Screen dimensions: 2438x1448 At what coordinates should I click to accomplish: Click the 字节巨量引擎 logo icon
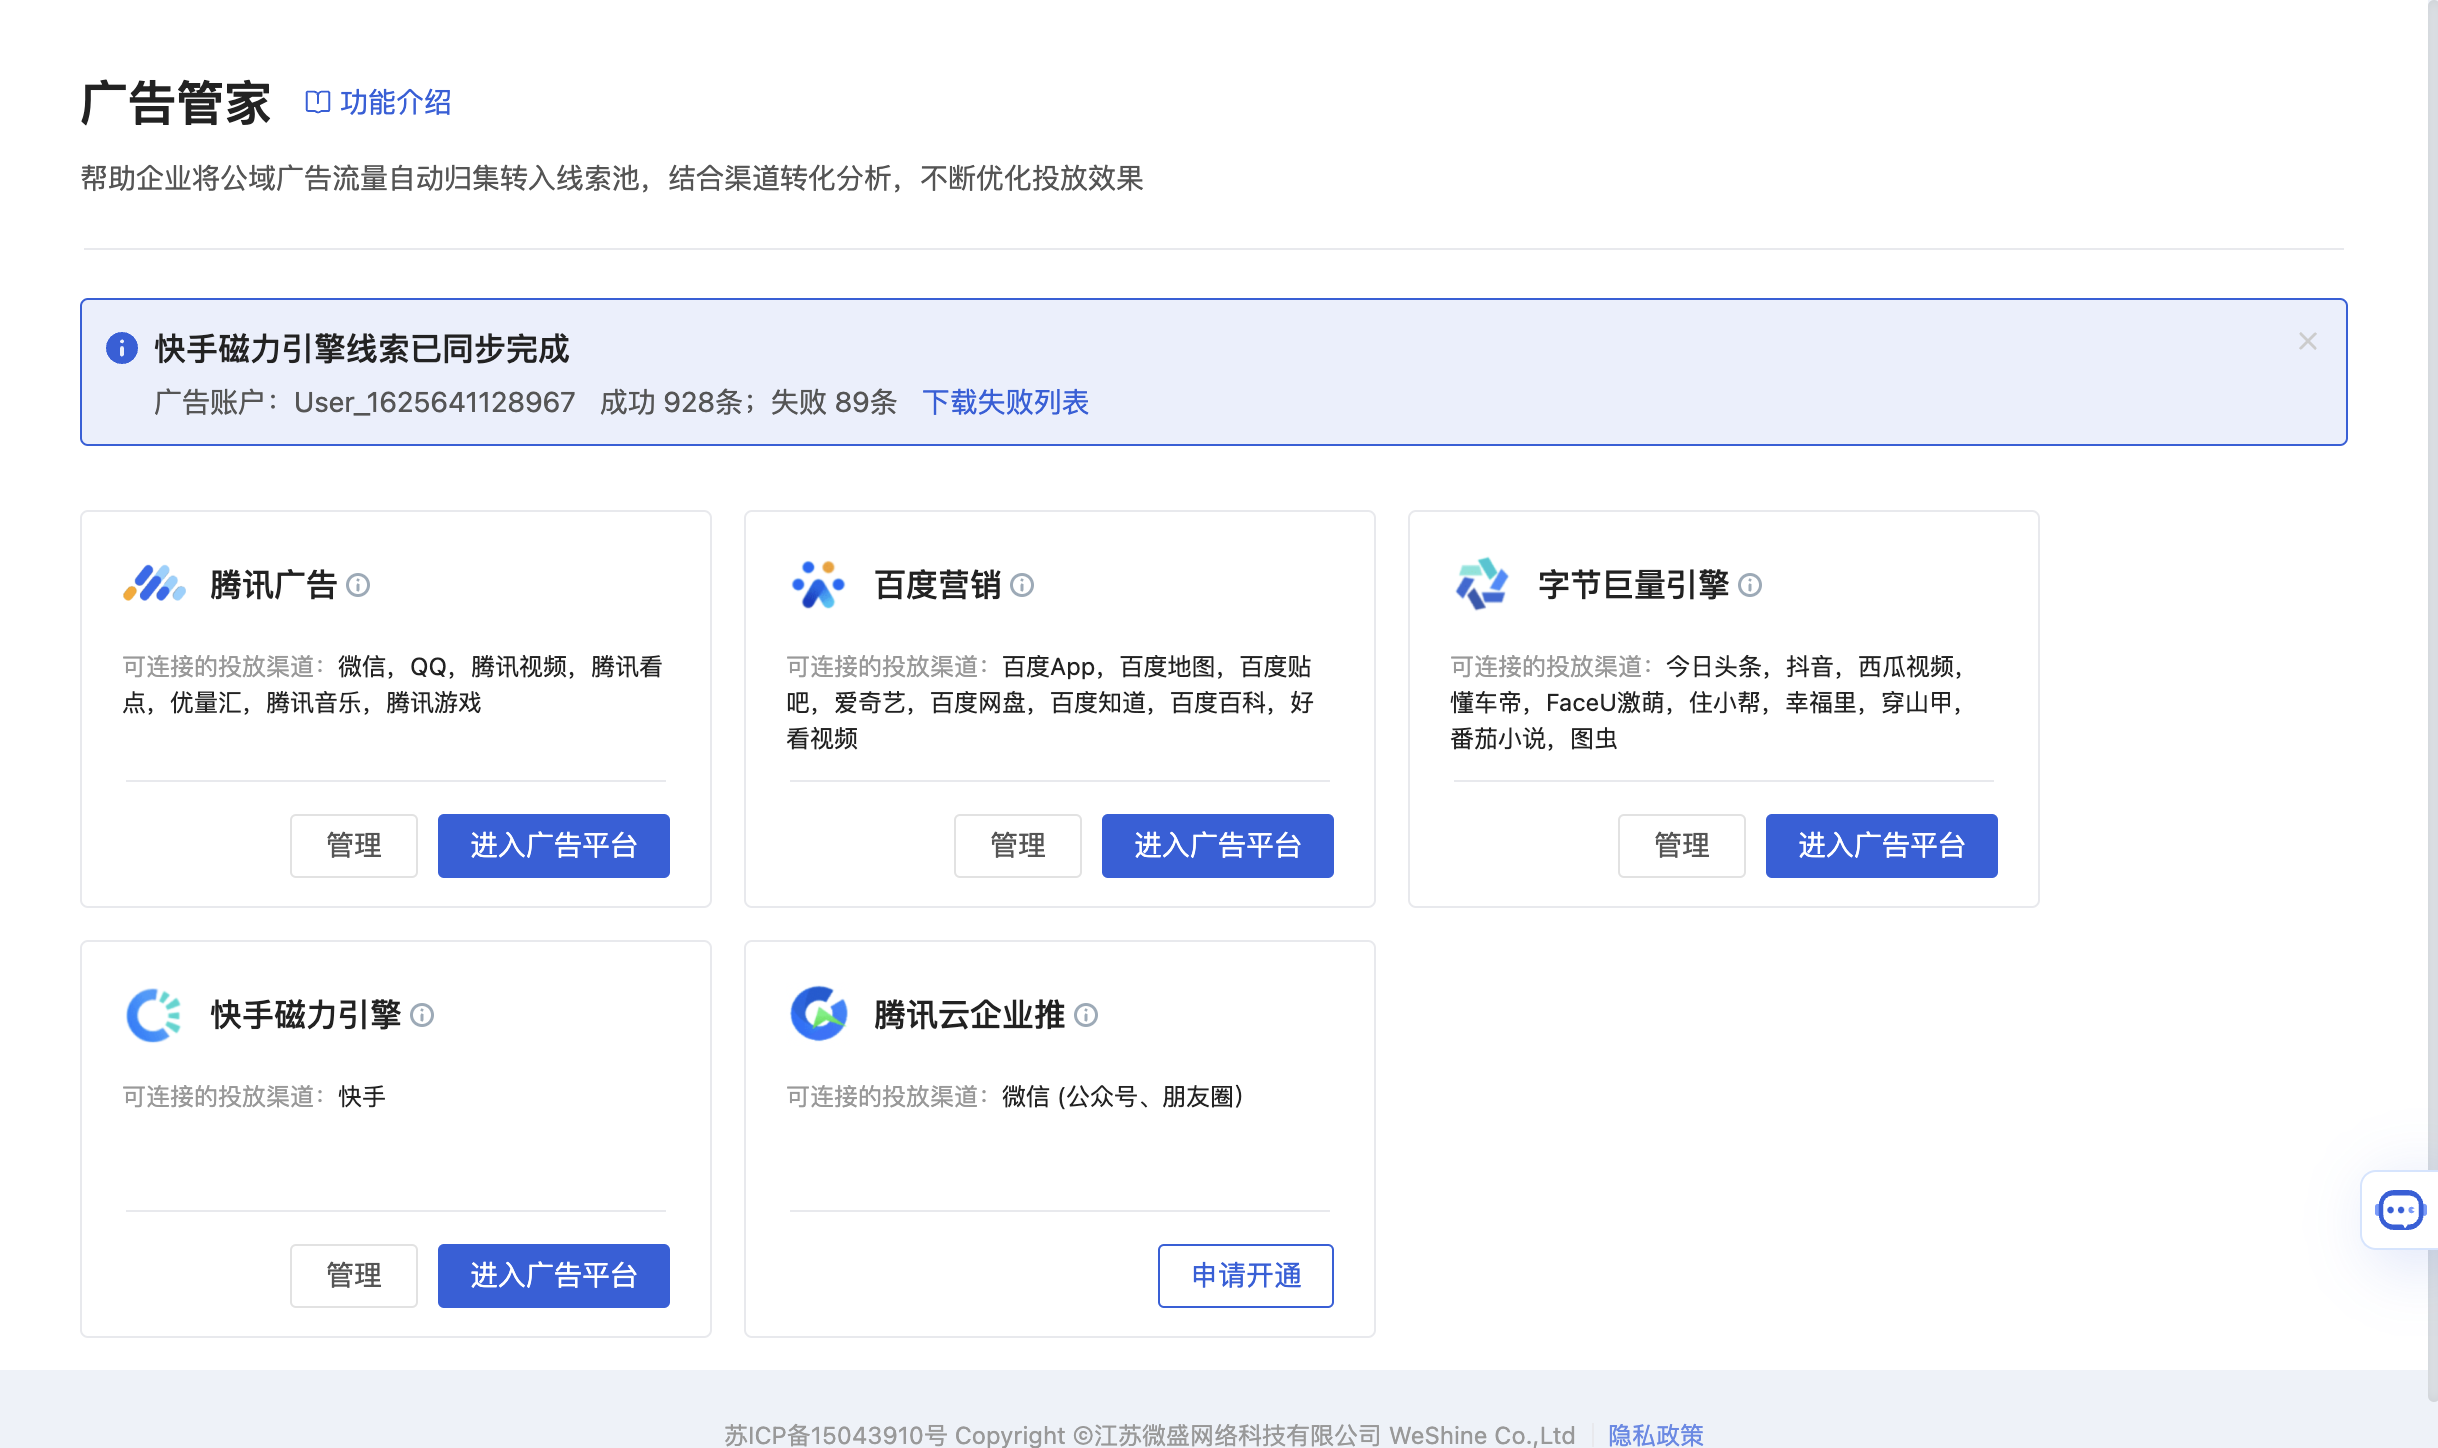1482,584
